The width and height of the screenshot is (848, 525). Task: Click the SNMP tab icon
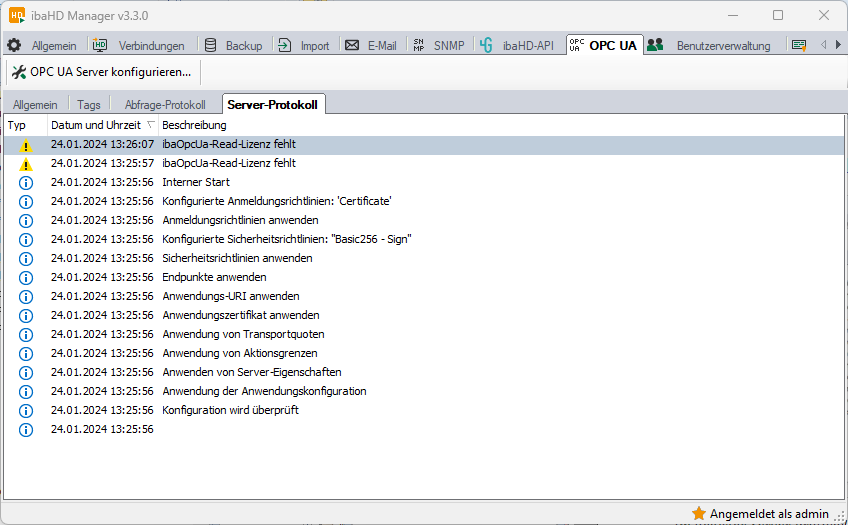(x=418, y=45)
